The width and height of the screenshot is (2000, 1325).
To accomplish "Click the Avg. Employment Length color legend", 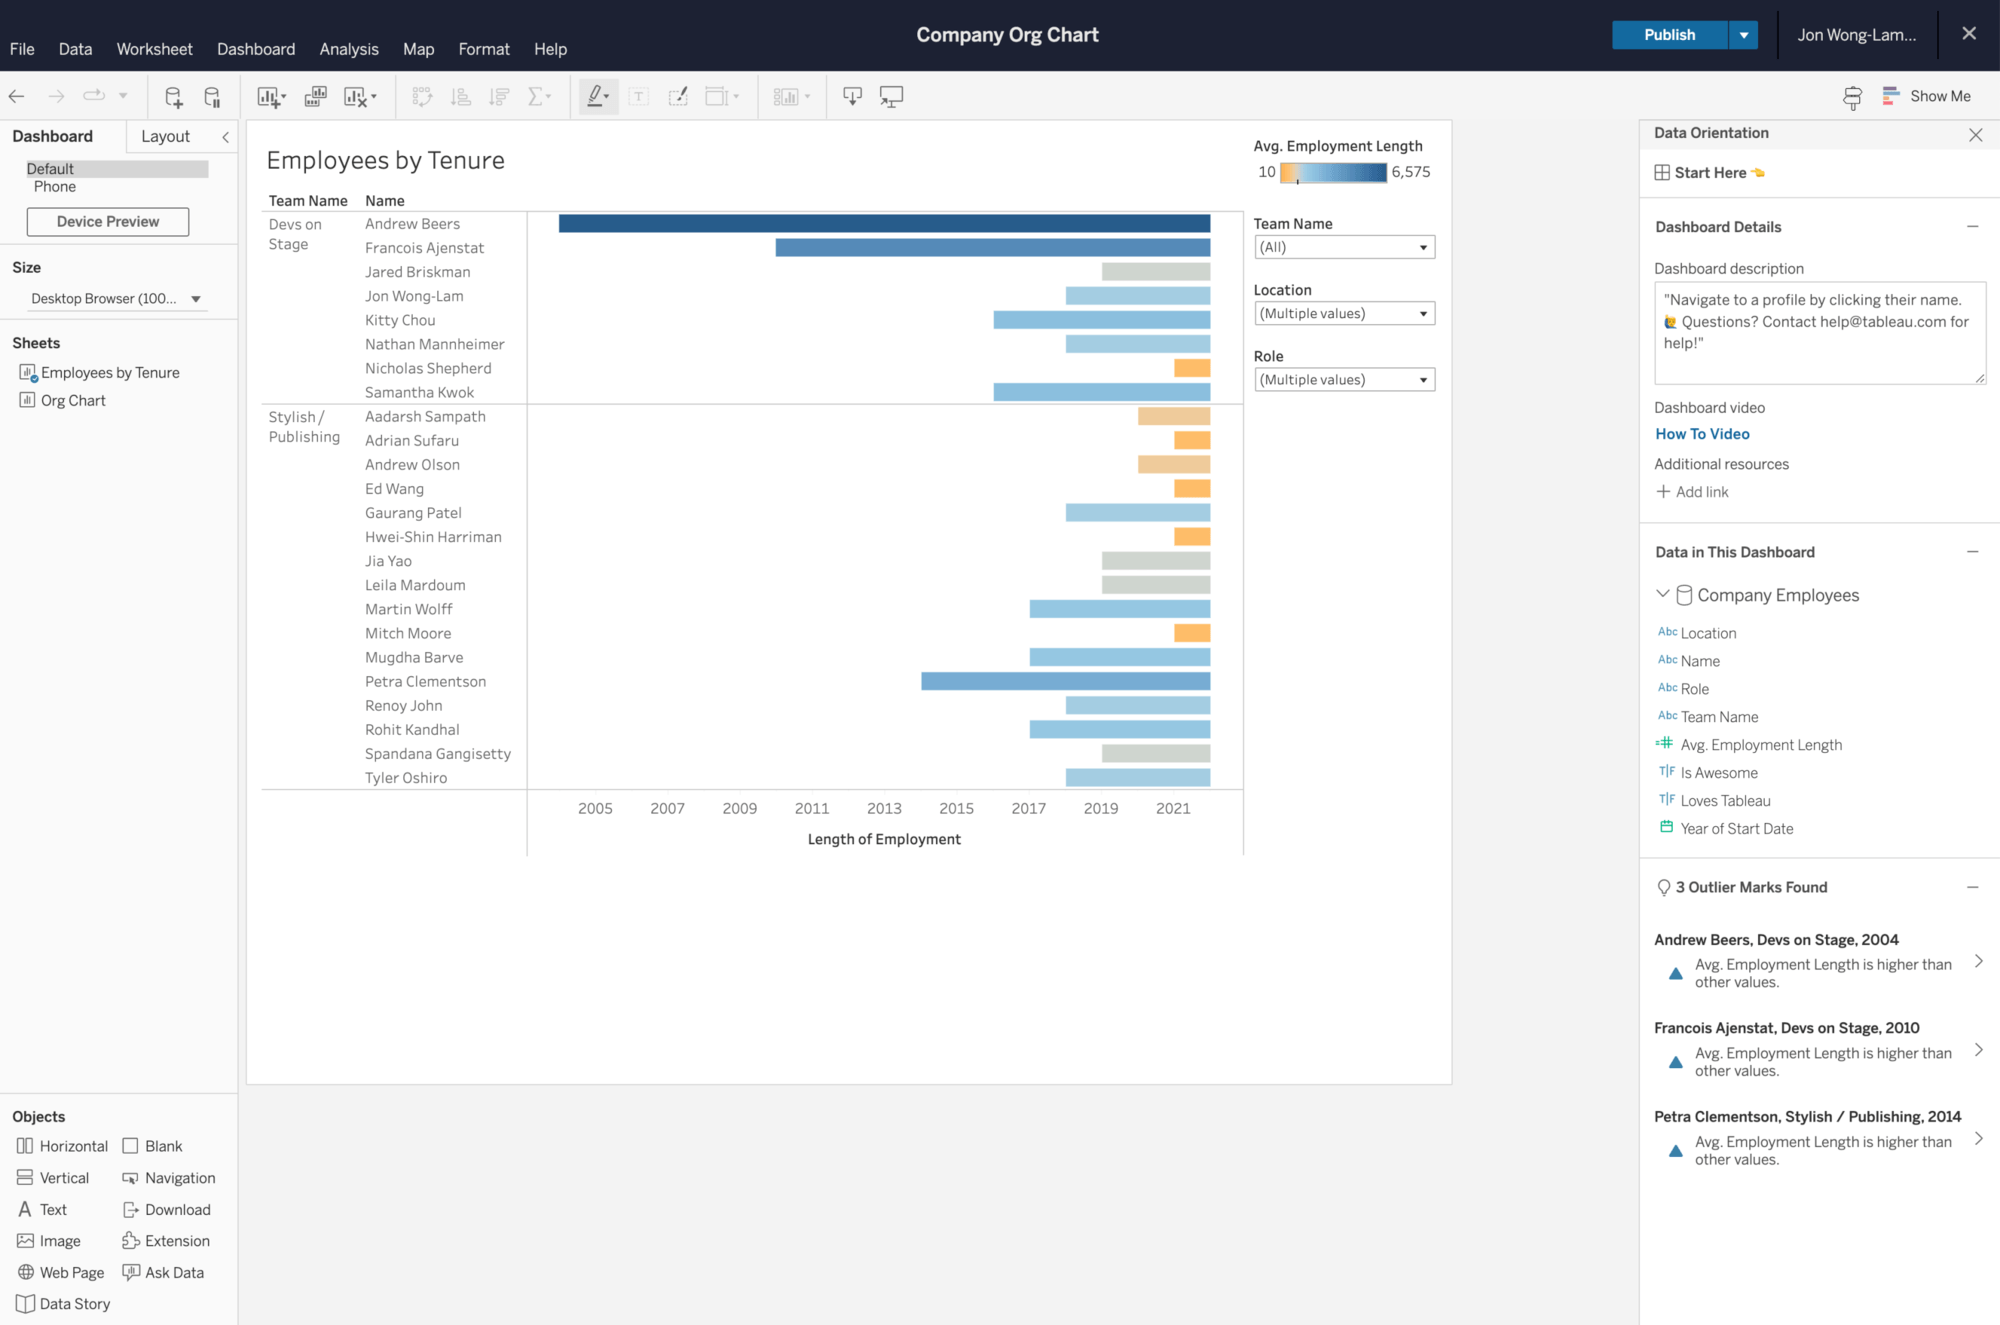I will (1333, 173).
